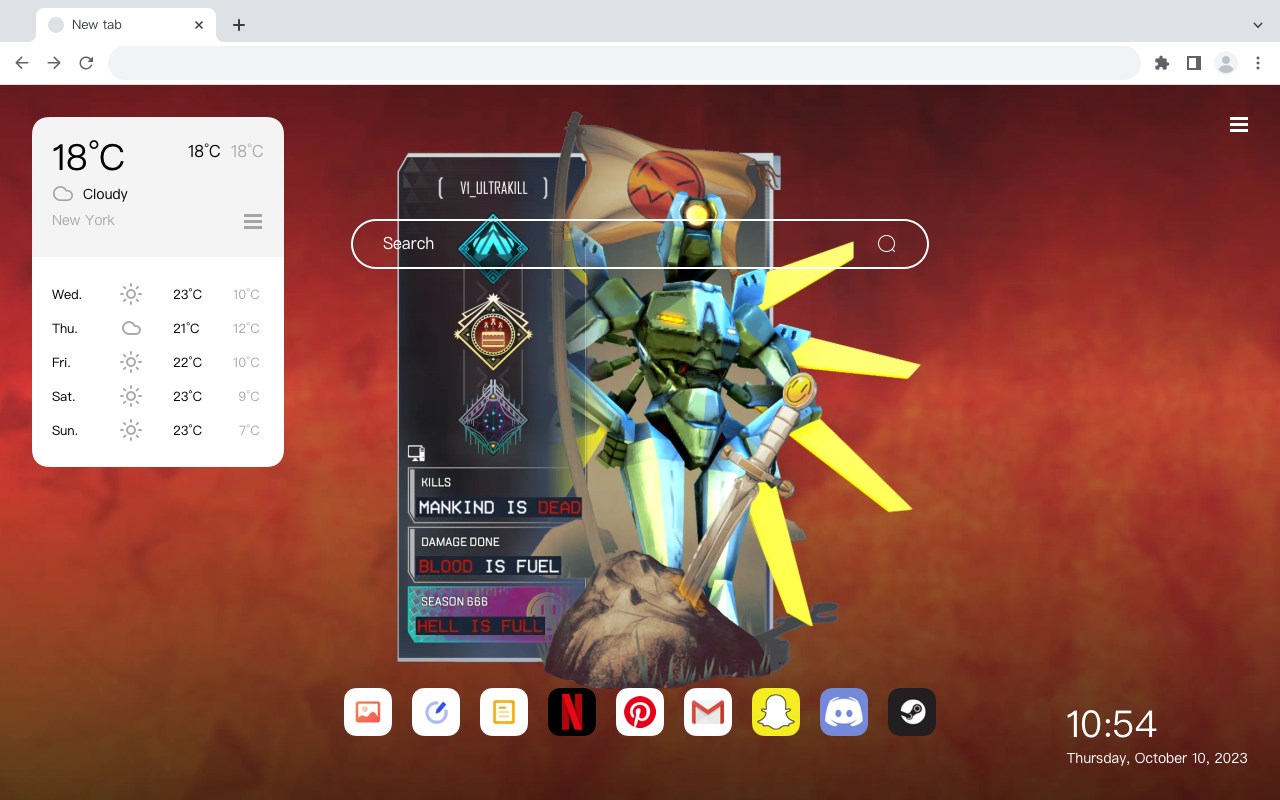Click Sunday's 7°C low temperature

click(x=249, y=430)
